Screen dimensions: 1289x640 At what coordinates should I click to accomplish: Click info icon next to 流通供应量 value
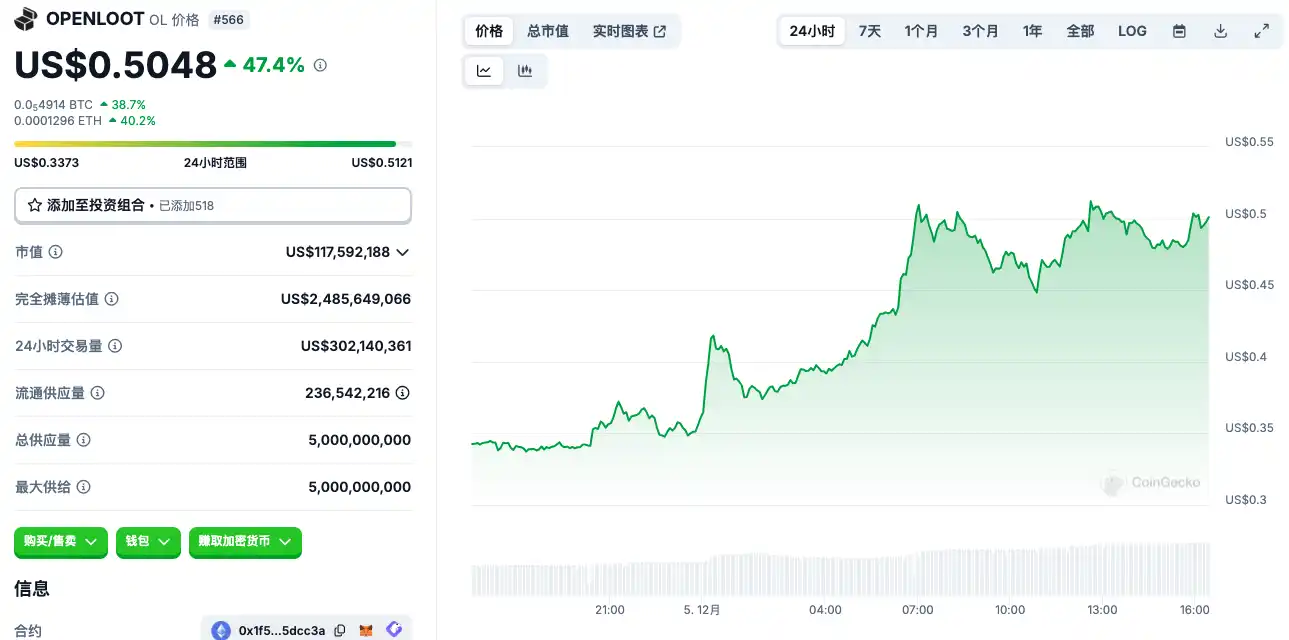click(402, 393)
